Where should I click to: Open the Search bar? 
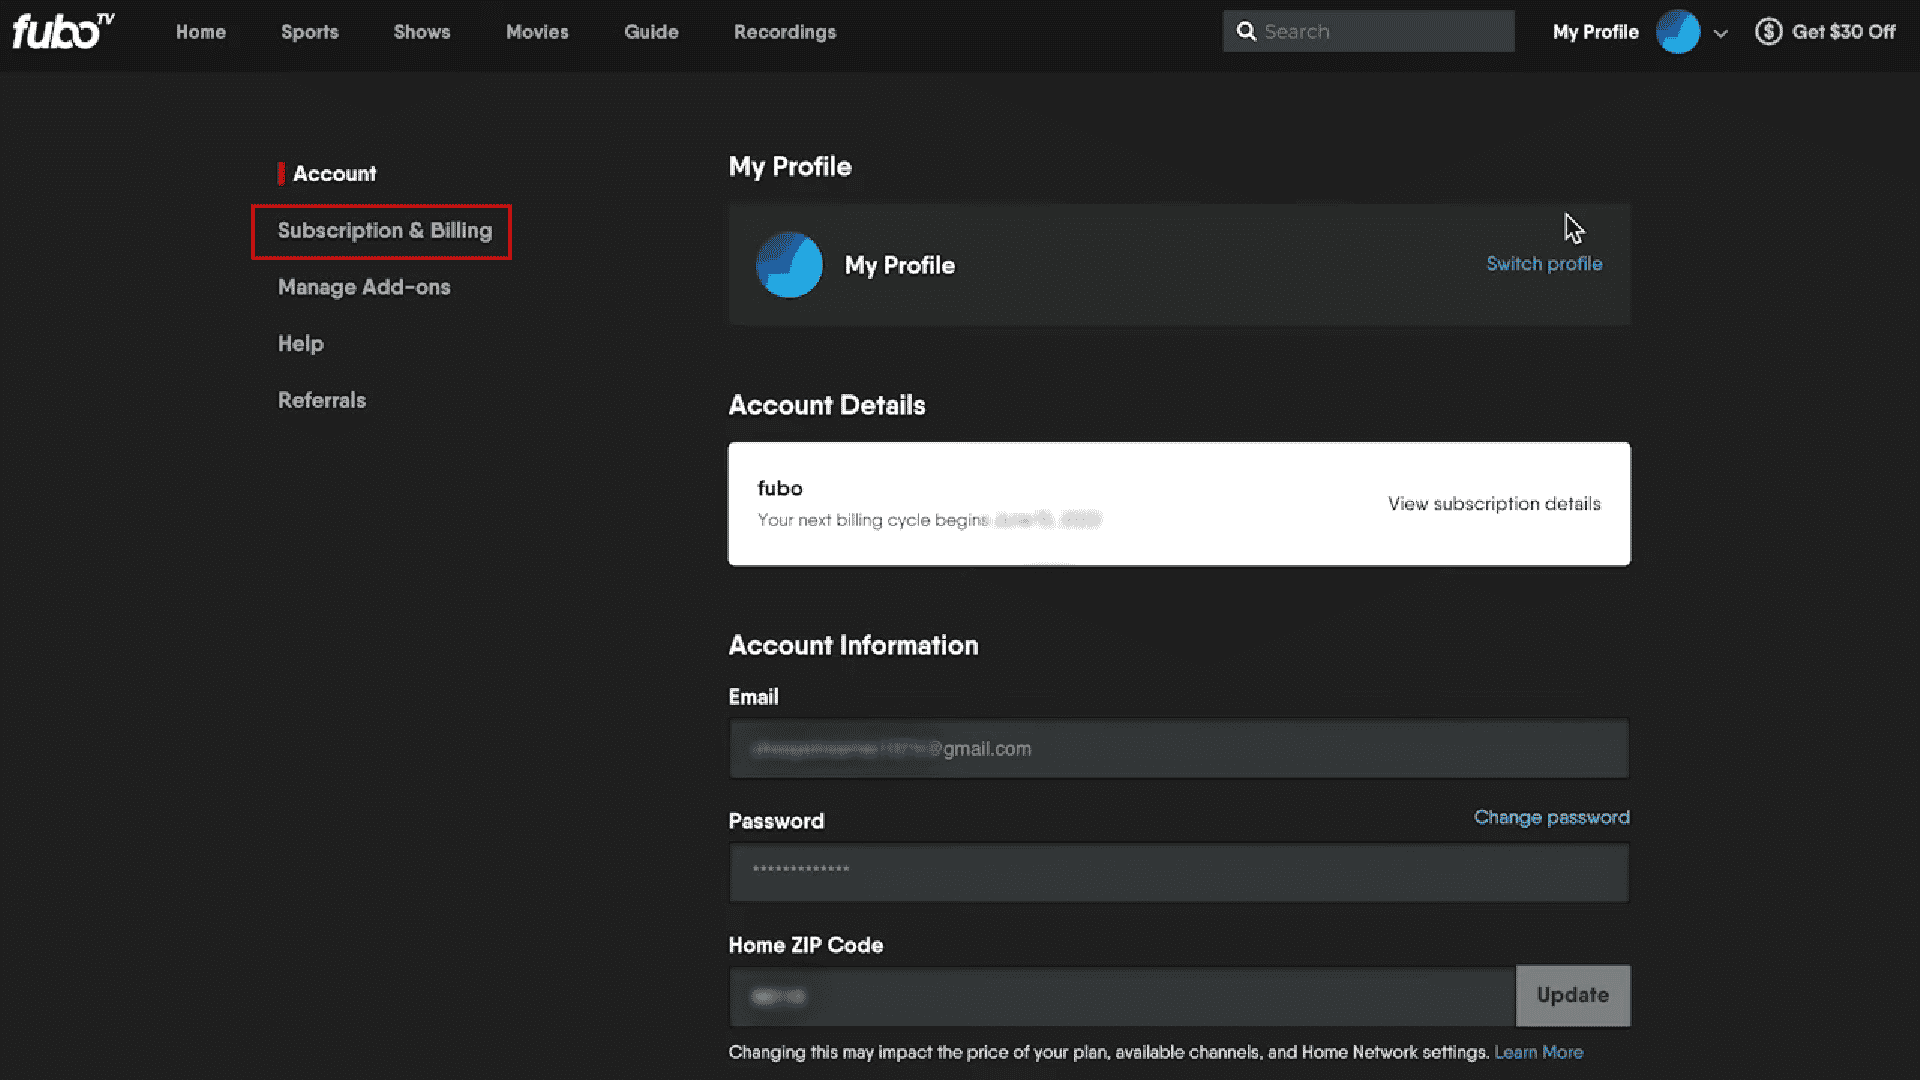click(1367, 30)
